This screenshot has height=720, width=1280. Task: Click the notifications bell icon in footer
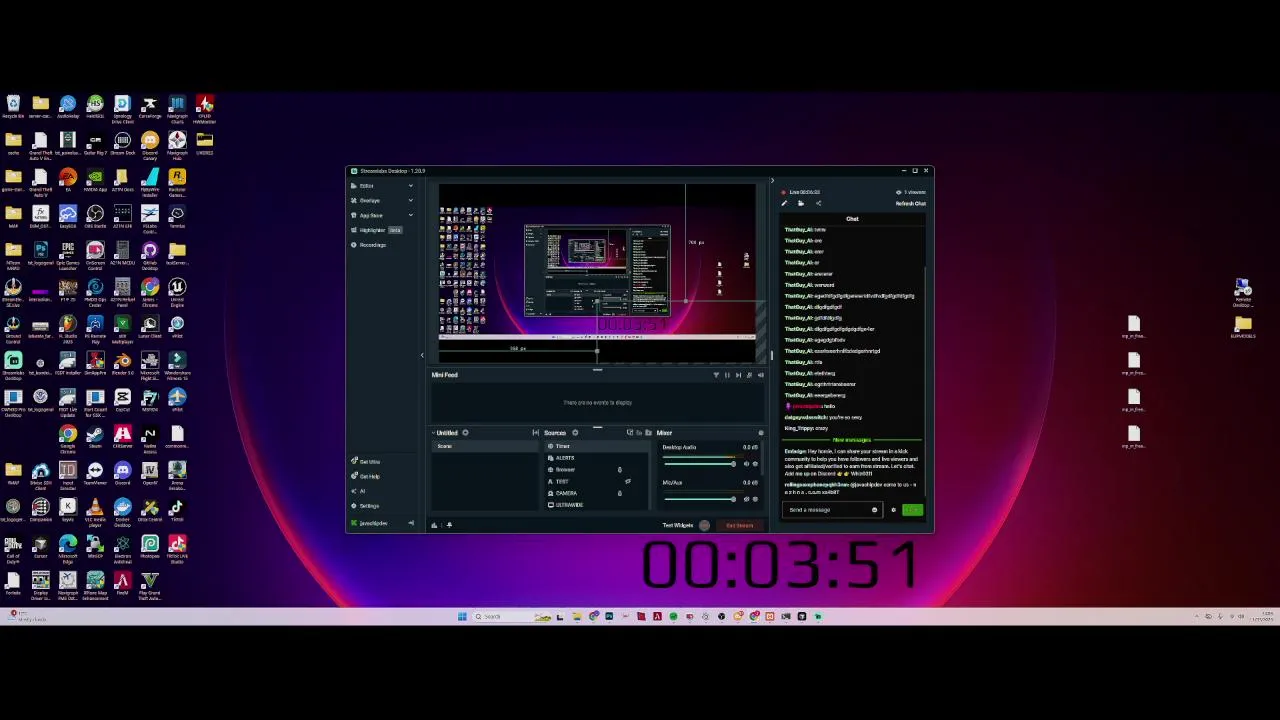[449, 525]
